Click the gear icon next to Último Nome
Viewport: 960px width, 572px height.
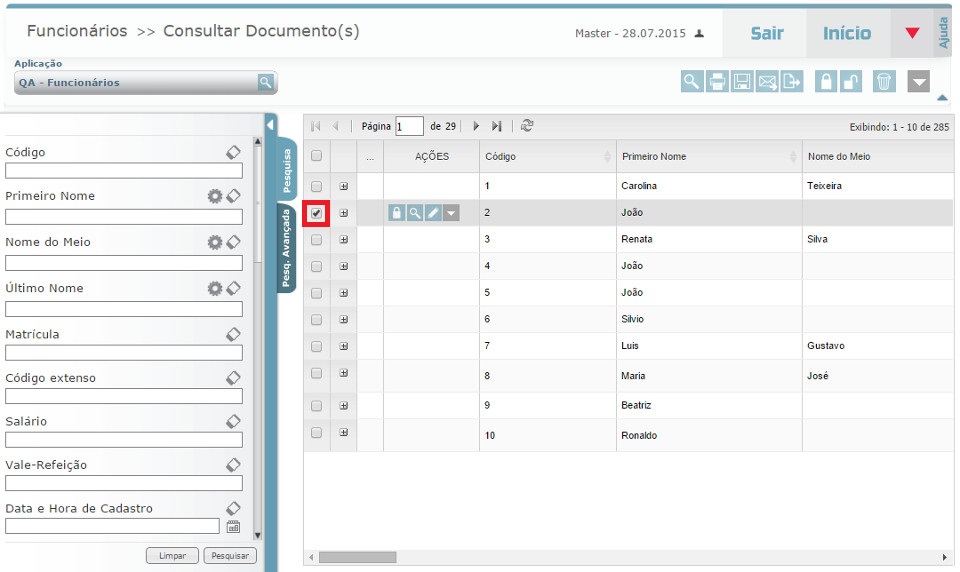(214, 288)
